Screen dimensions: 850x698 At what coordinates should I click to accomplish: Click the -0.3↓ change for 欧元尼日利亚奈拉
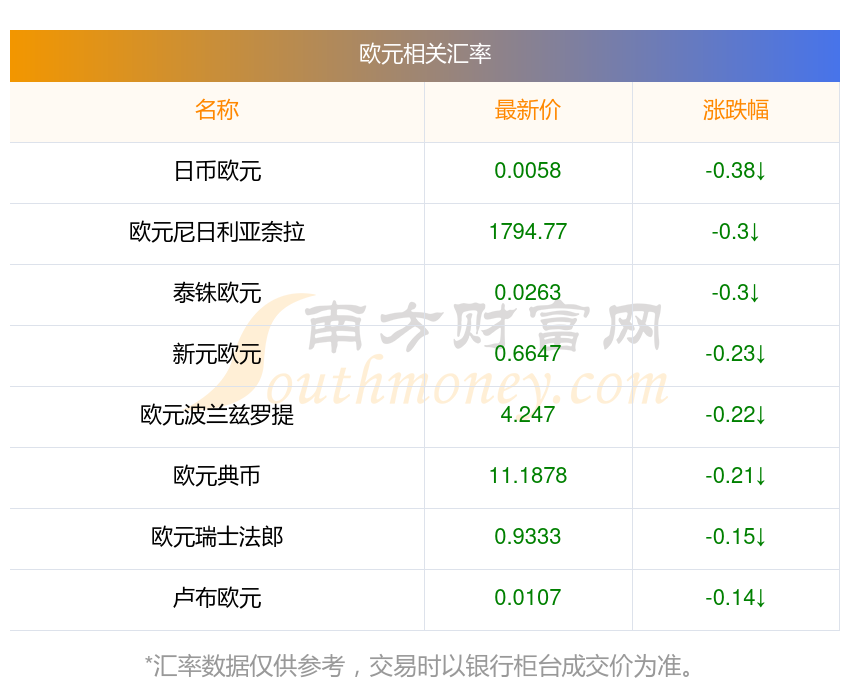(x=736, y=232)
